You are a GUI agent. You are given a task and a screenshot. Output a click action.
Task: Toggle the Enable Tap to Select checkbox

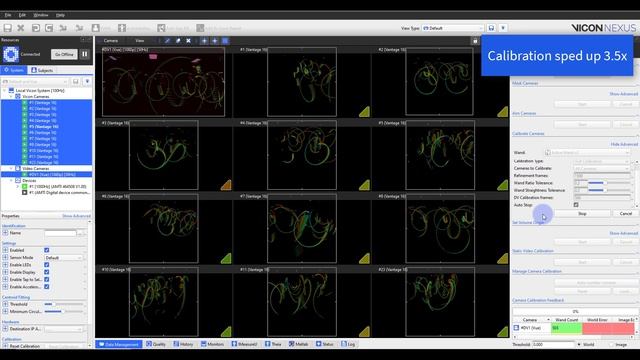pyautogui.click(x=47, y=279)
